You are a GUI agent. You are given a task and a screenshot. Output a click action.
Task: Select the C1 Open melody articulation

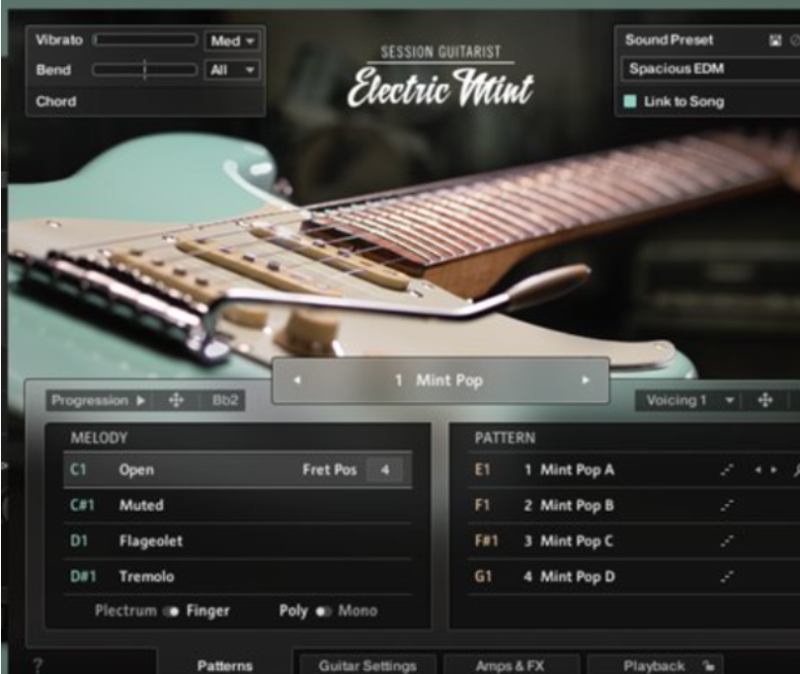click(x=238, y=470)
